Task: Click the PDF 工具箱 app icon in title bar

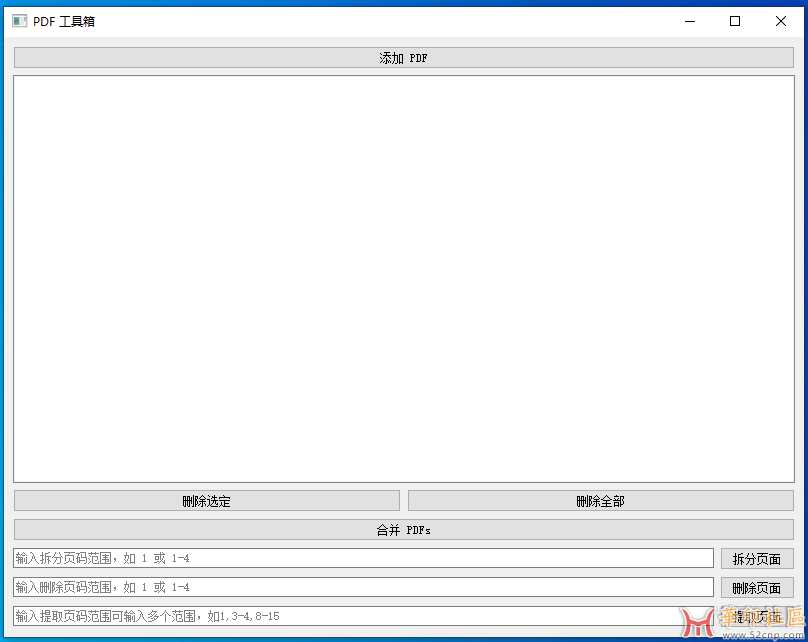Action: (20, 21)
